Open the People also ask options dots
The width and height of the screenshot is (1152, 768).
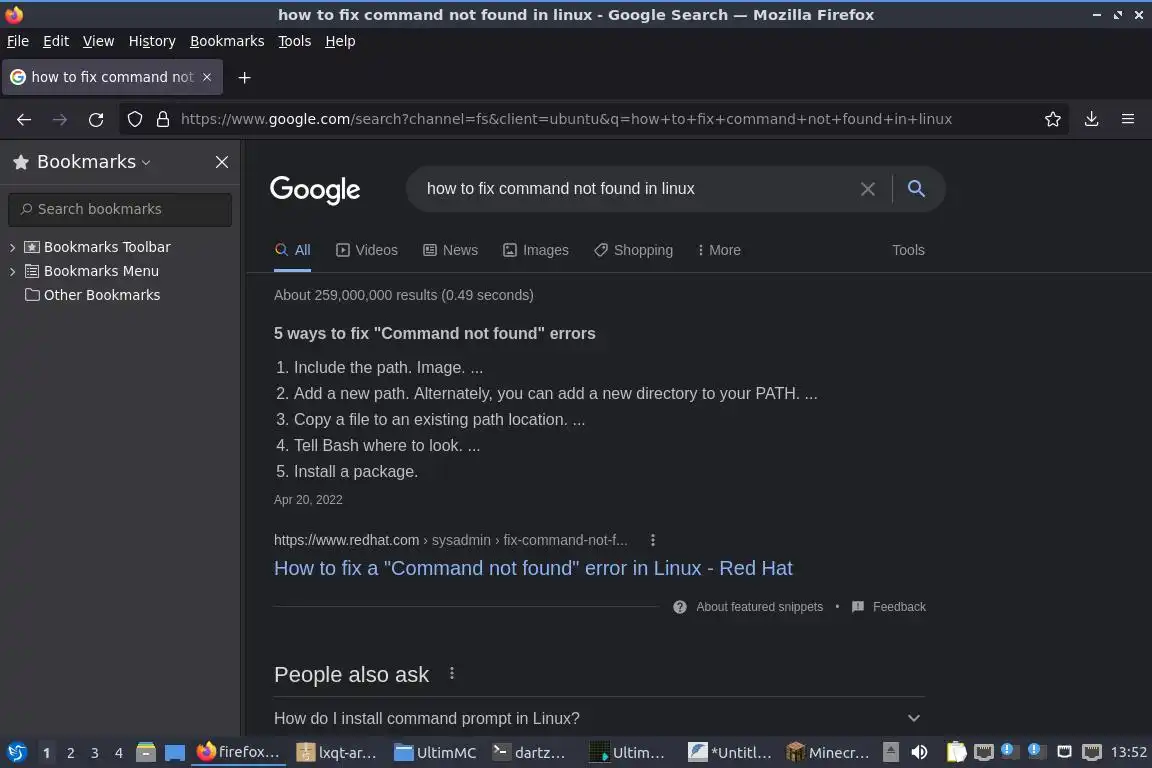(452, 673)
